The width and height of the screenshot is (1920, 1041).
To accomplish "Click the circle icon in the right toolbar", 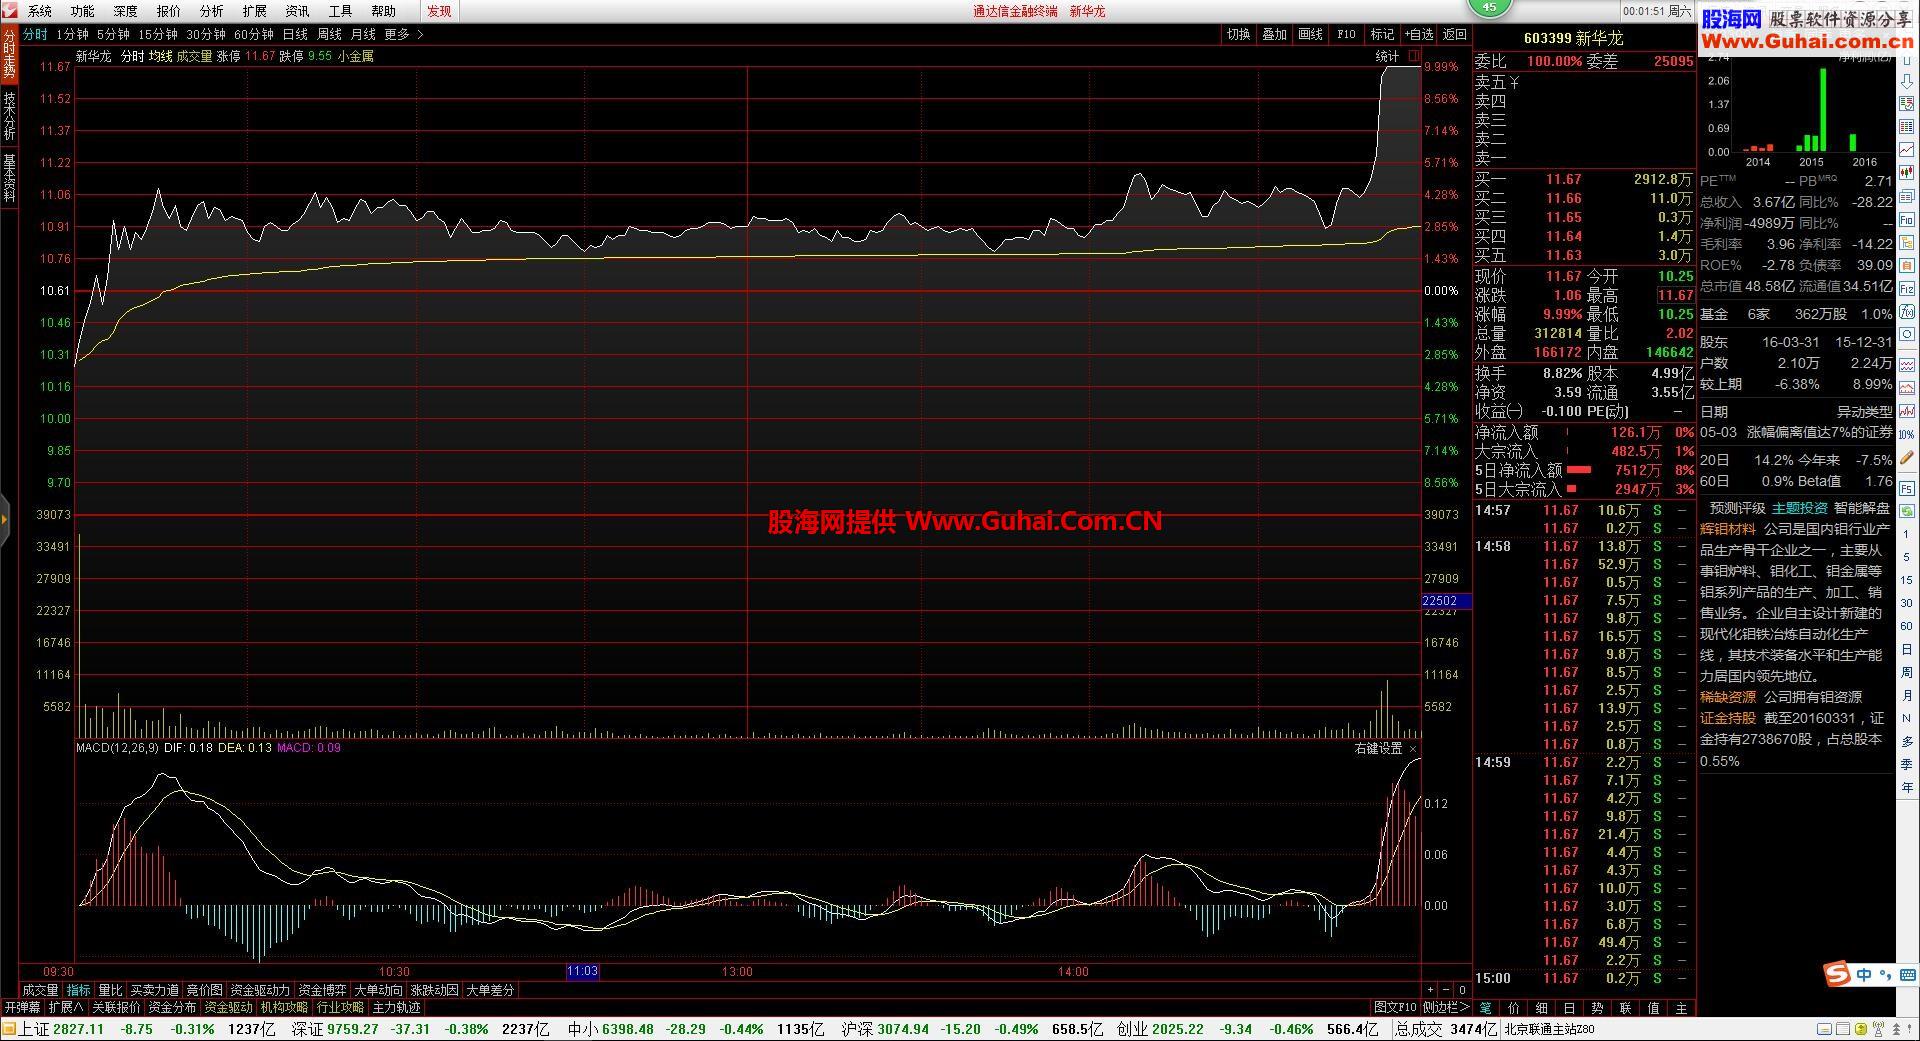I will click(x=1907, y=333).
